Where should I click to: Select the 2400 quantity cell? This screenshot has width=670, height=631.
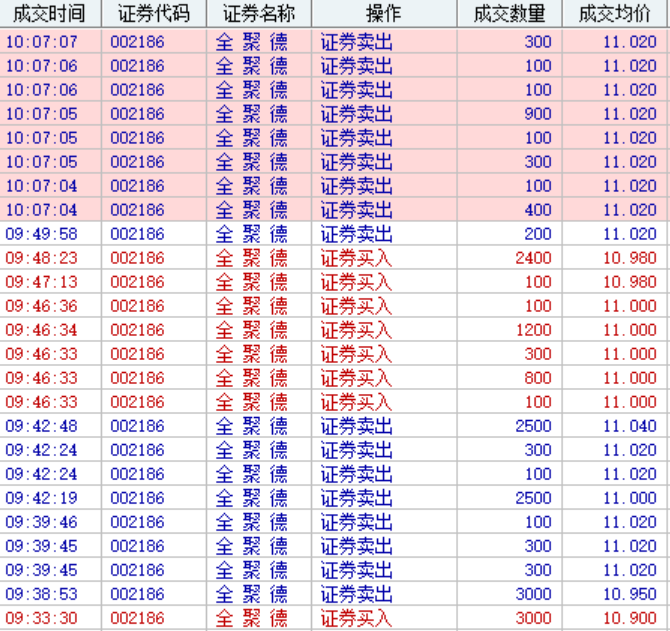[534, 258]
